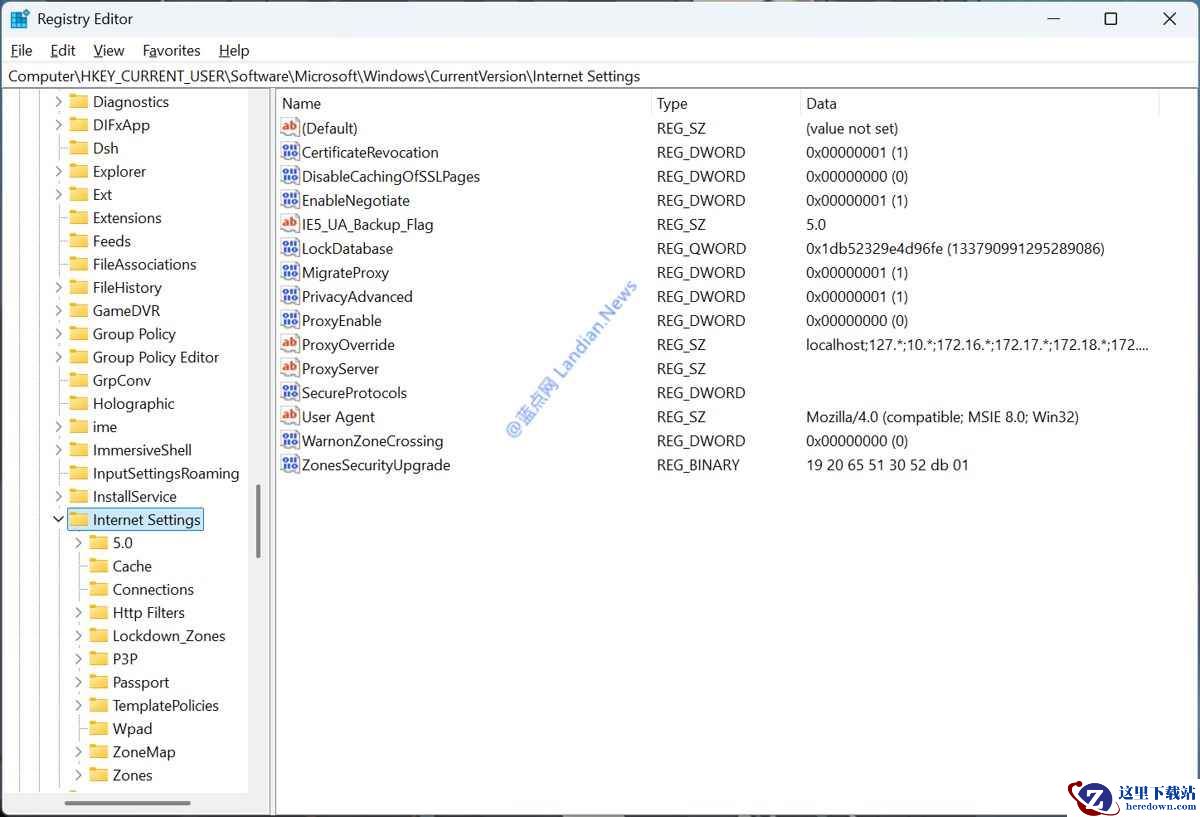
Task: Click the Connections folder icon
Action: click(x=98, y=590)
